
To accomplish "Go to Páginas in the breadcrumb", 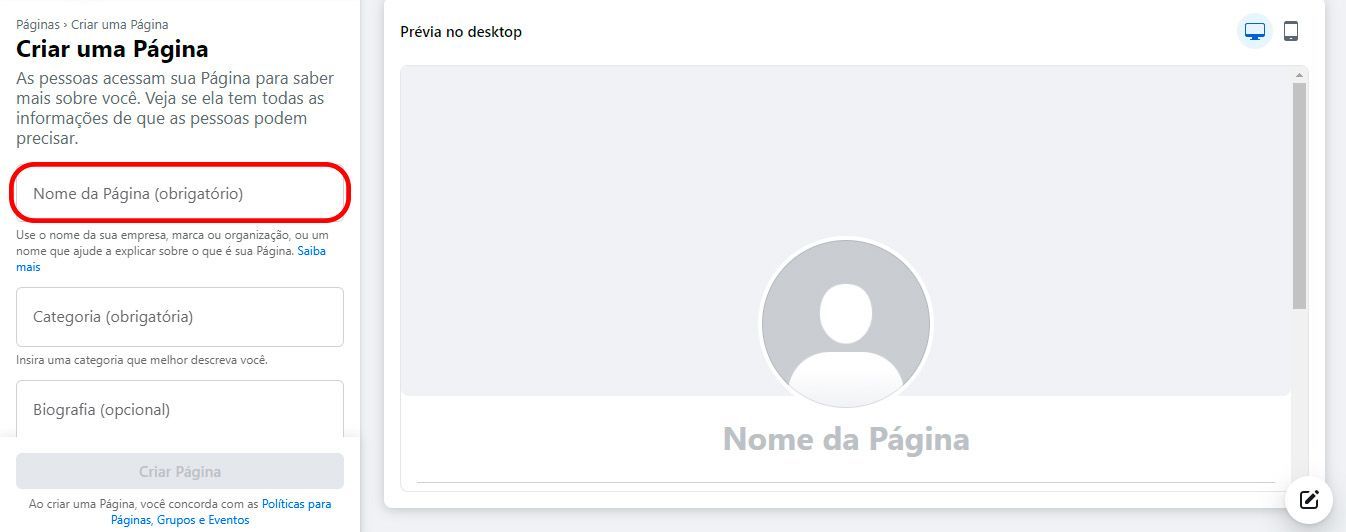I will 38,24.
